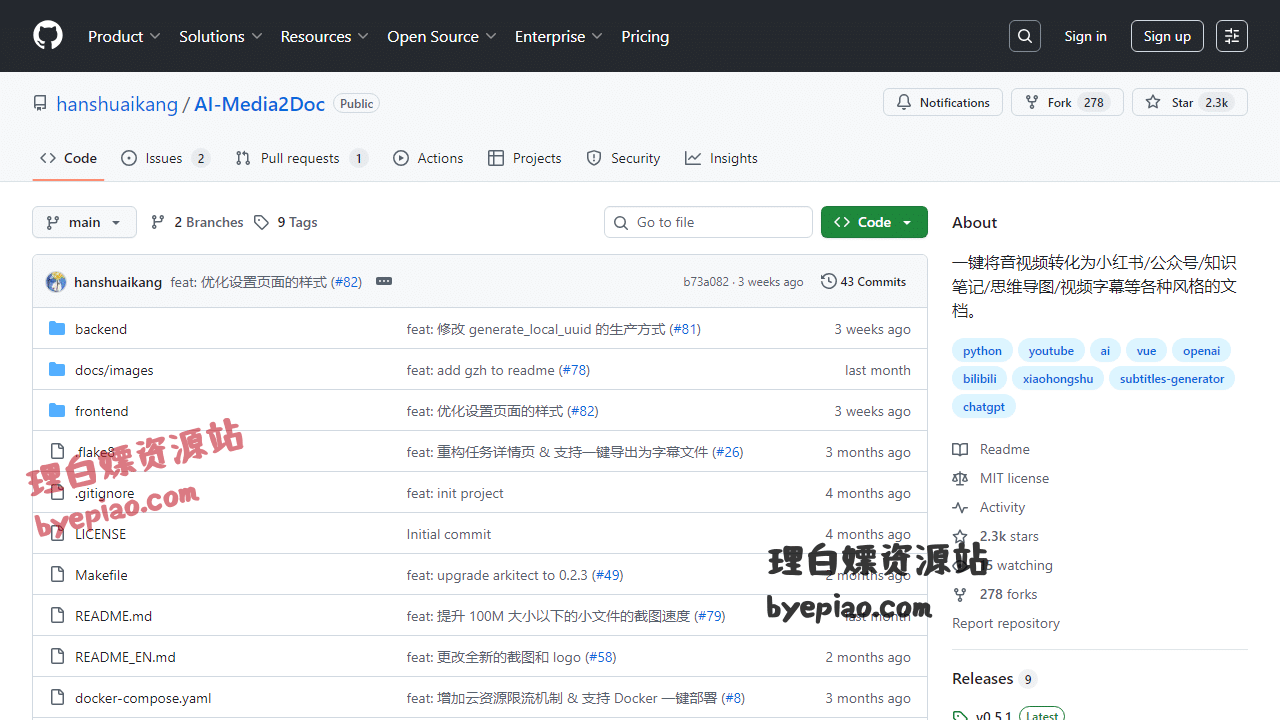Switch to the Code tab

(x=68, y=158)
